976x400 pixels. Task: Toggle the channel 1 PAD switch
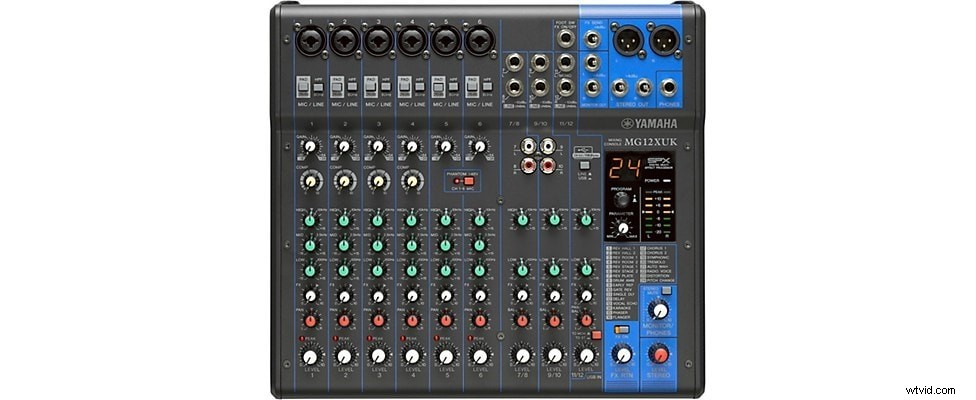pos(302,88)
